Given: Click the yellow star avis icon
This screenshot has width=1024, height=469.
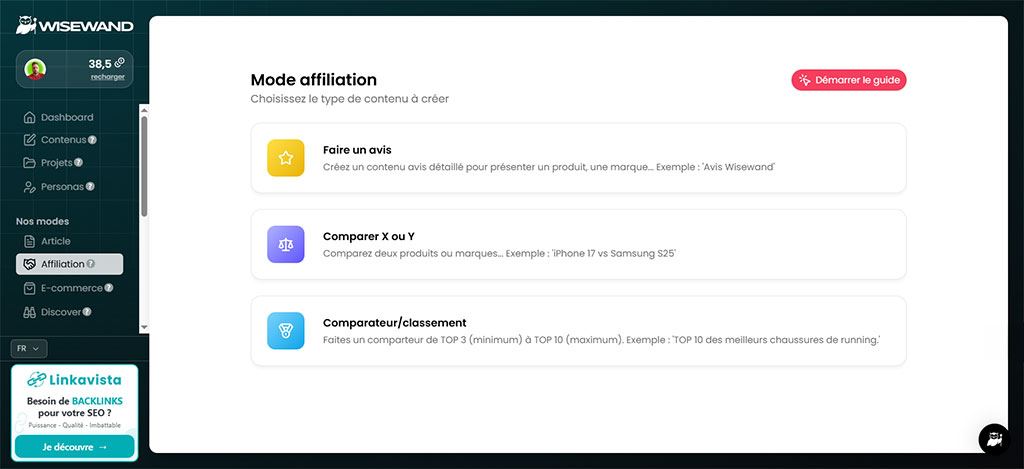Looking at the screenshot, I should pyautogui.click(x=285, y=158).
